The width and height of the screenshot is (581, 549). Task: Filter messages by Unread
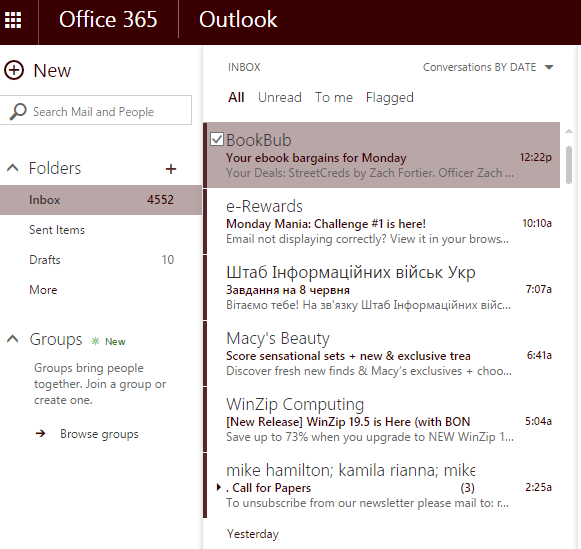[280, 97]
